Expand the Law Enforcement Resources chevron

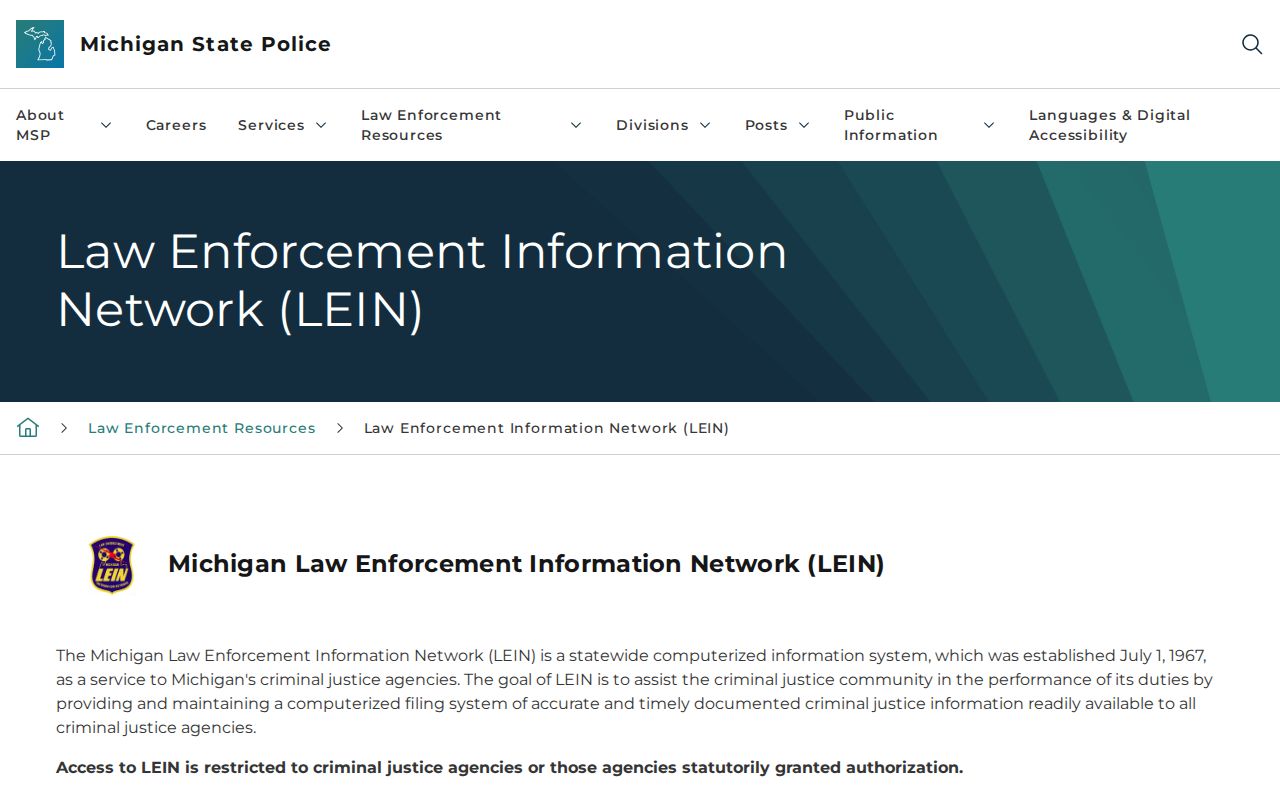point(576,125)
